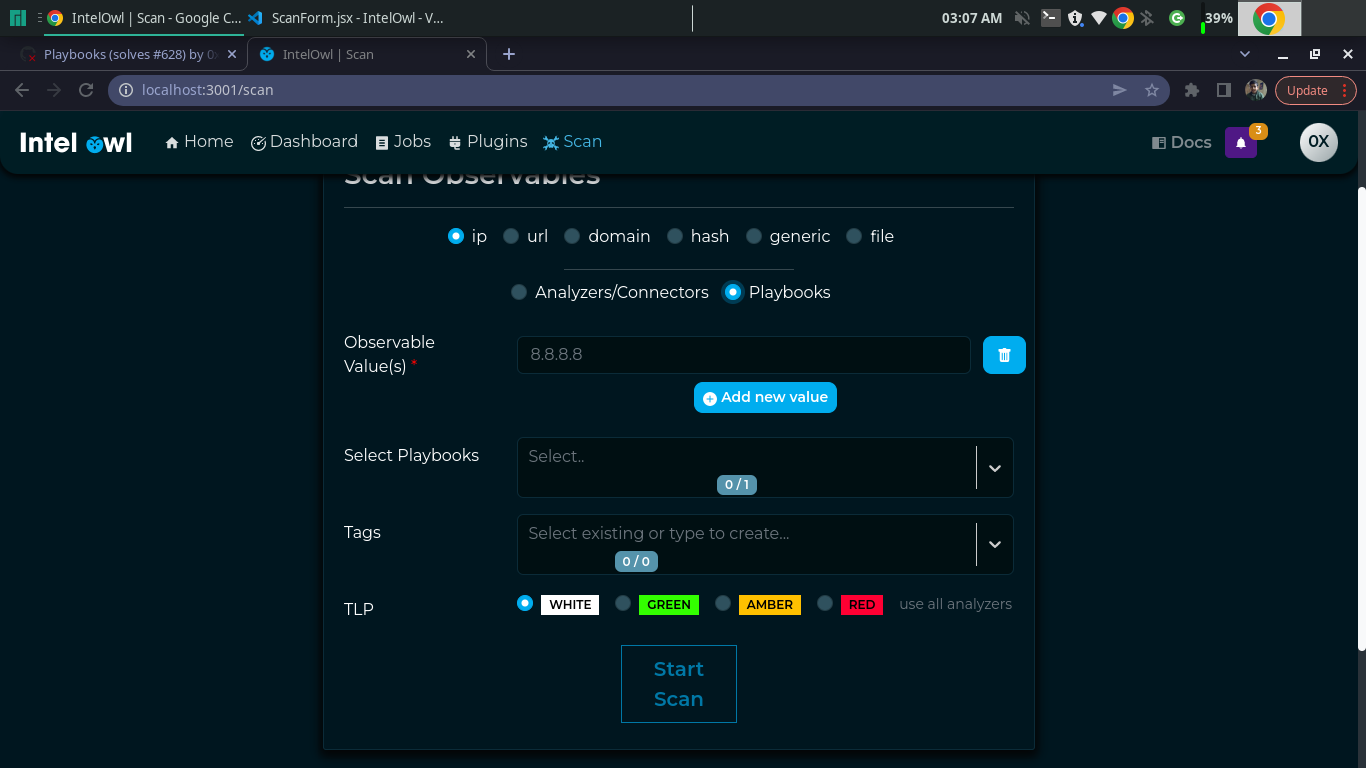Select the file observable type
The height and width of the screenshot is (768, 1366).
(x=854, y=236)
